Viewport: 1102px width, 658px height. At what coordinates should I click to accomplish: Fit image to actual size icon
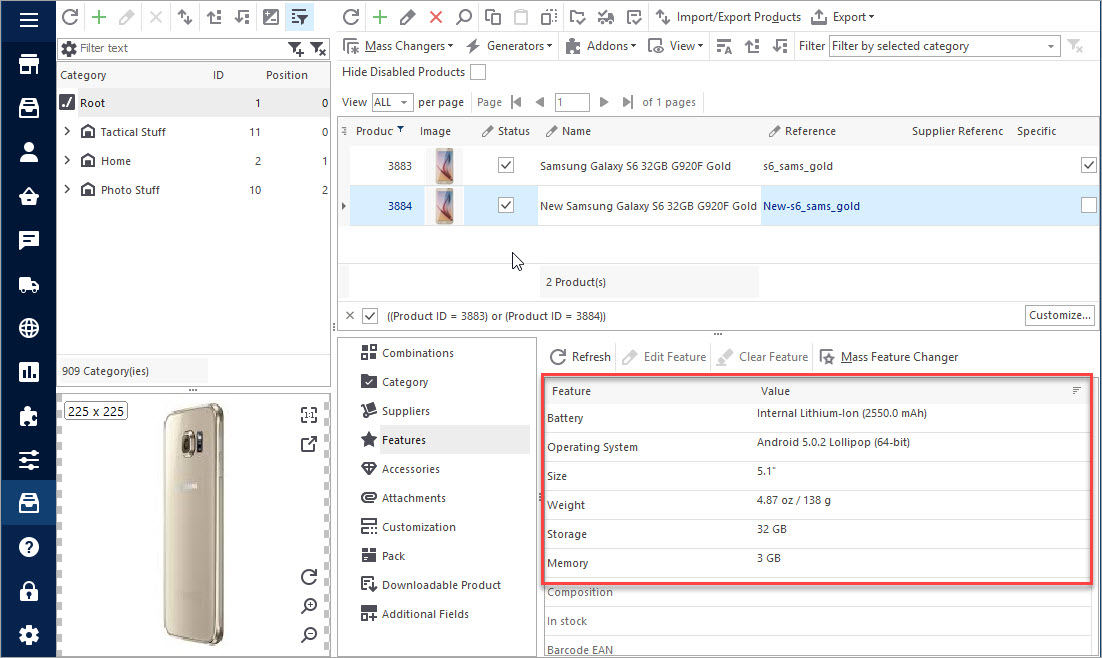coord(309,415)
